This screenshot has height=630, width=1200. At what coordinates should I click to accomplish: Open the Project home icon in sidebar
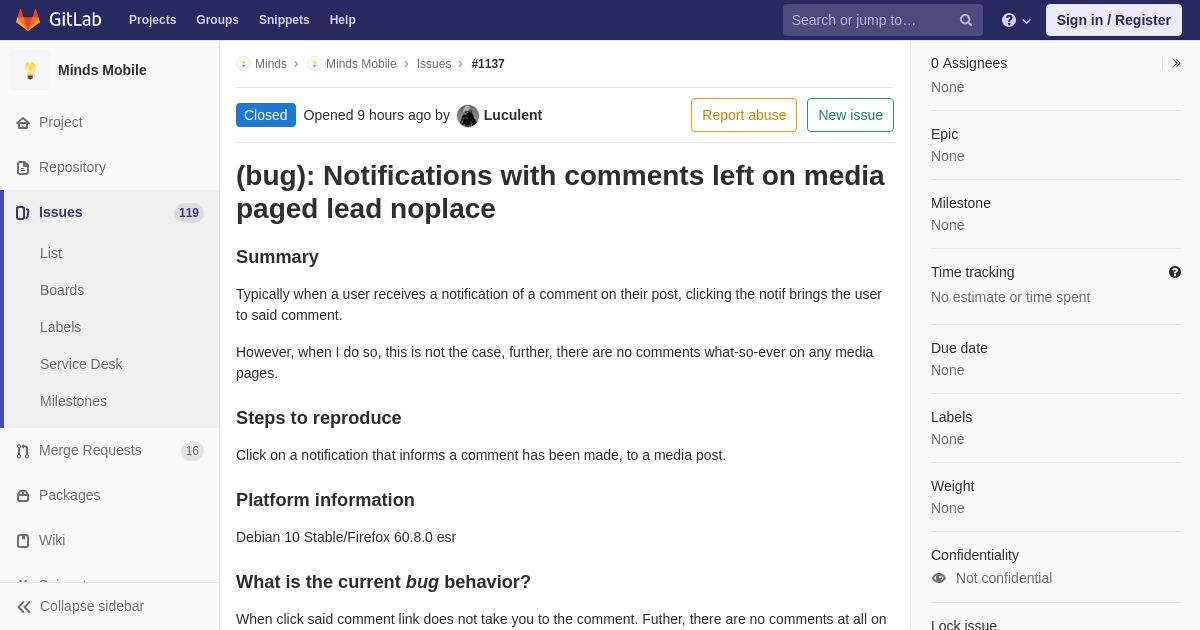(23, 123)
